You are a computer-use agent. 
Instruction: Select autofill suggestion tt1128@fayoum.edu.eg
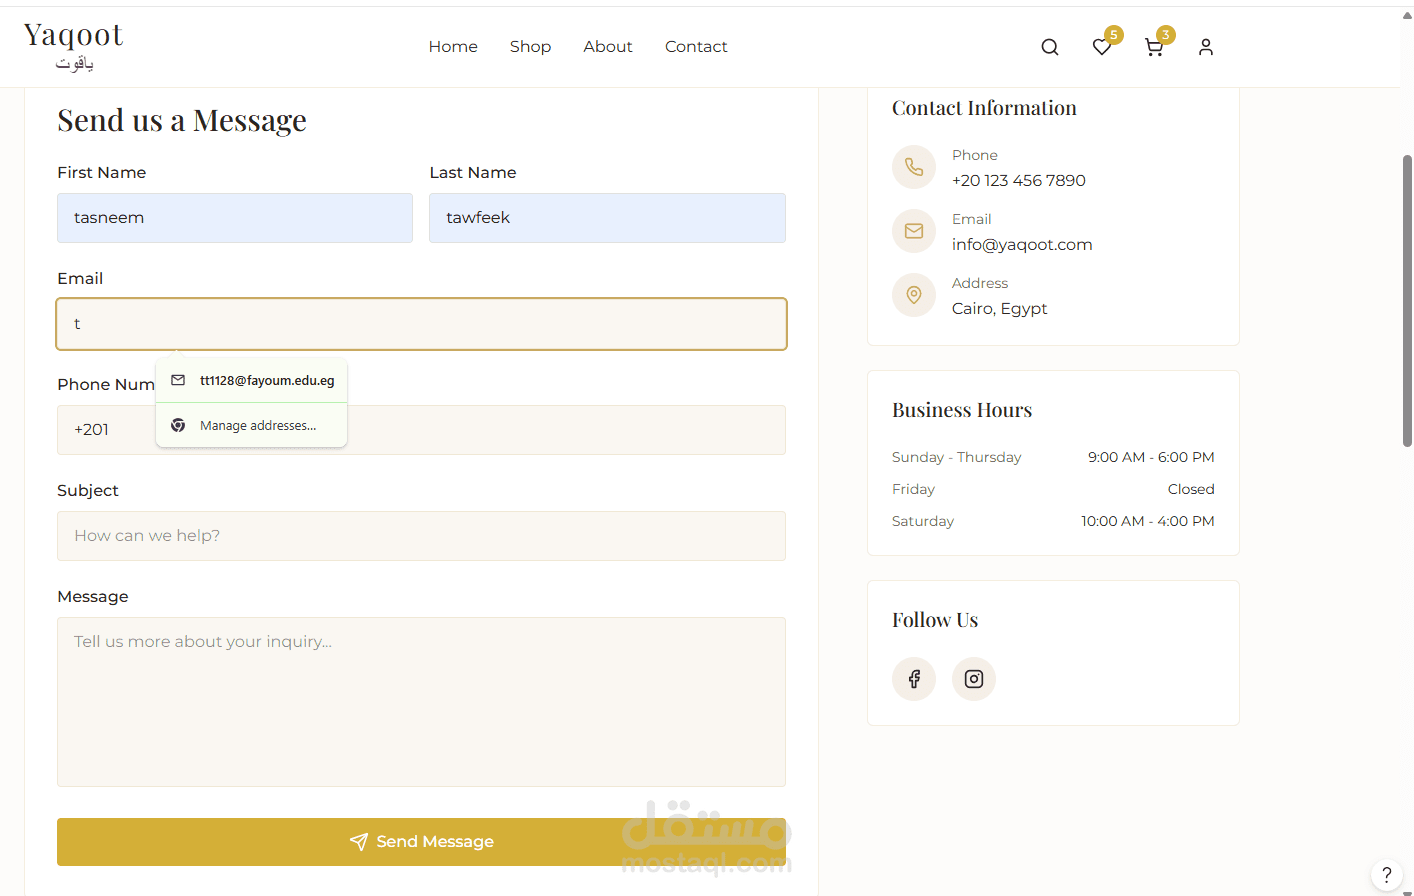[x=252, y=381]
